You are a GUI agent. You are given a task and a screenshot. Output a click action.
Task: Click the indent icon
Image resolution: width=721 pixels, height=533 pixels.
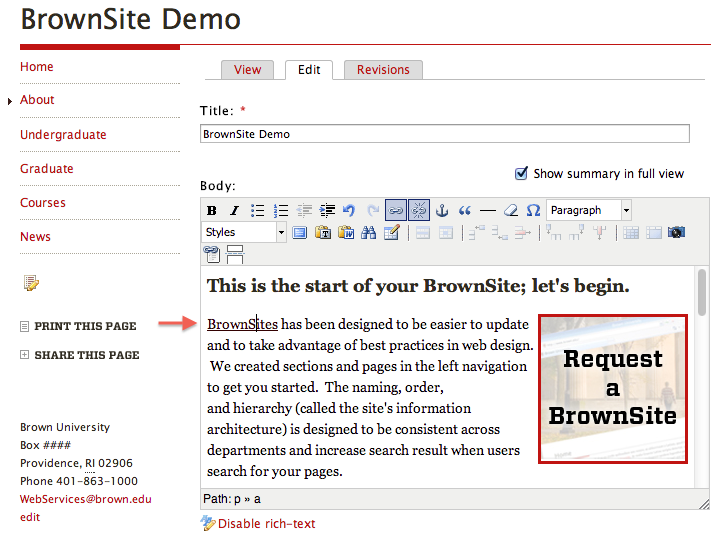tap(327, 211)
